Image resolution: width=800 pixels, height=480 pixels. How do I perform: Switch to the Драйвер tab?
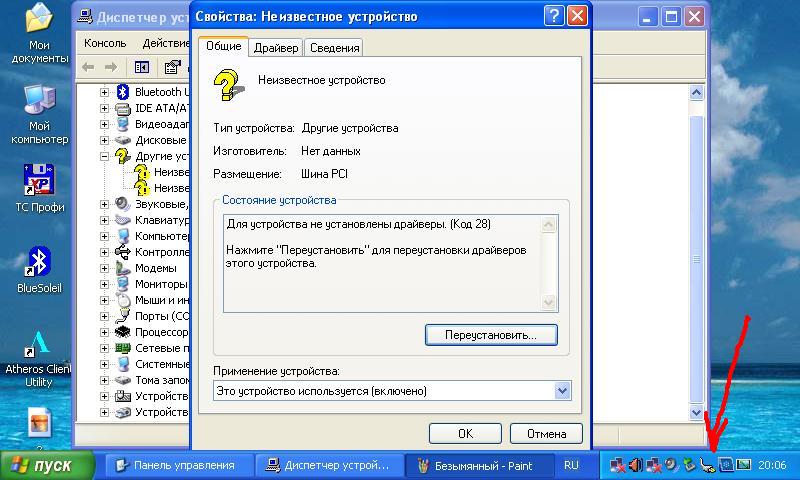point(275,48)
